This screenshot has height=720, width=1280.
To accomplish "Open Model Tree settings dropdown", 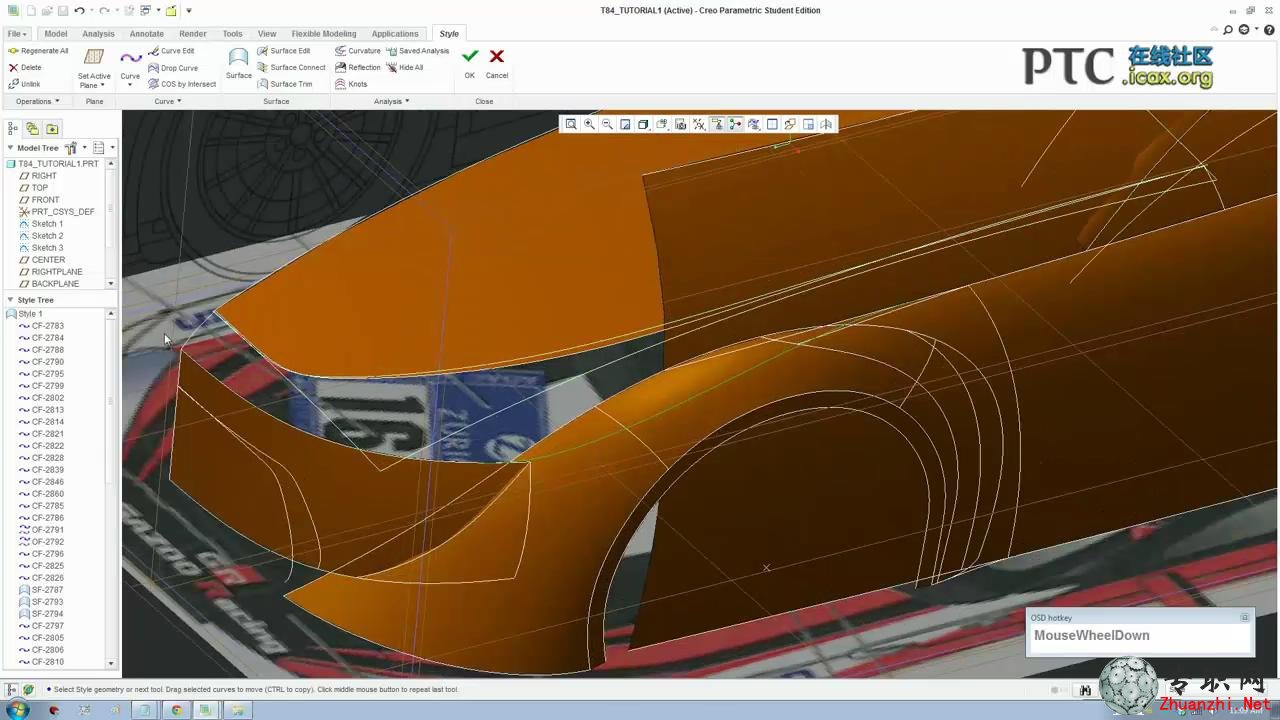I will pos(74,148).
